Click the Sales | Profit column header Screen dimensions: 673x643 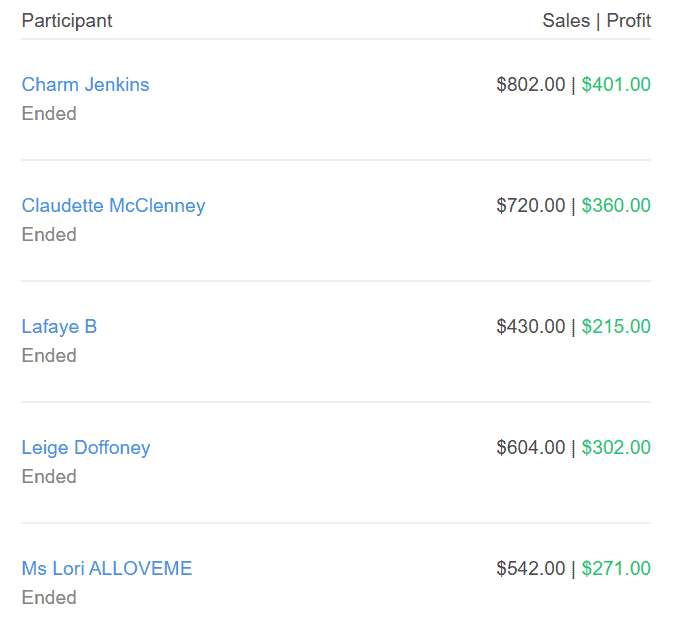point(597,21)
